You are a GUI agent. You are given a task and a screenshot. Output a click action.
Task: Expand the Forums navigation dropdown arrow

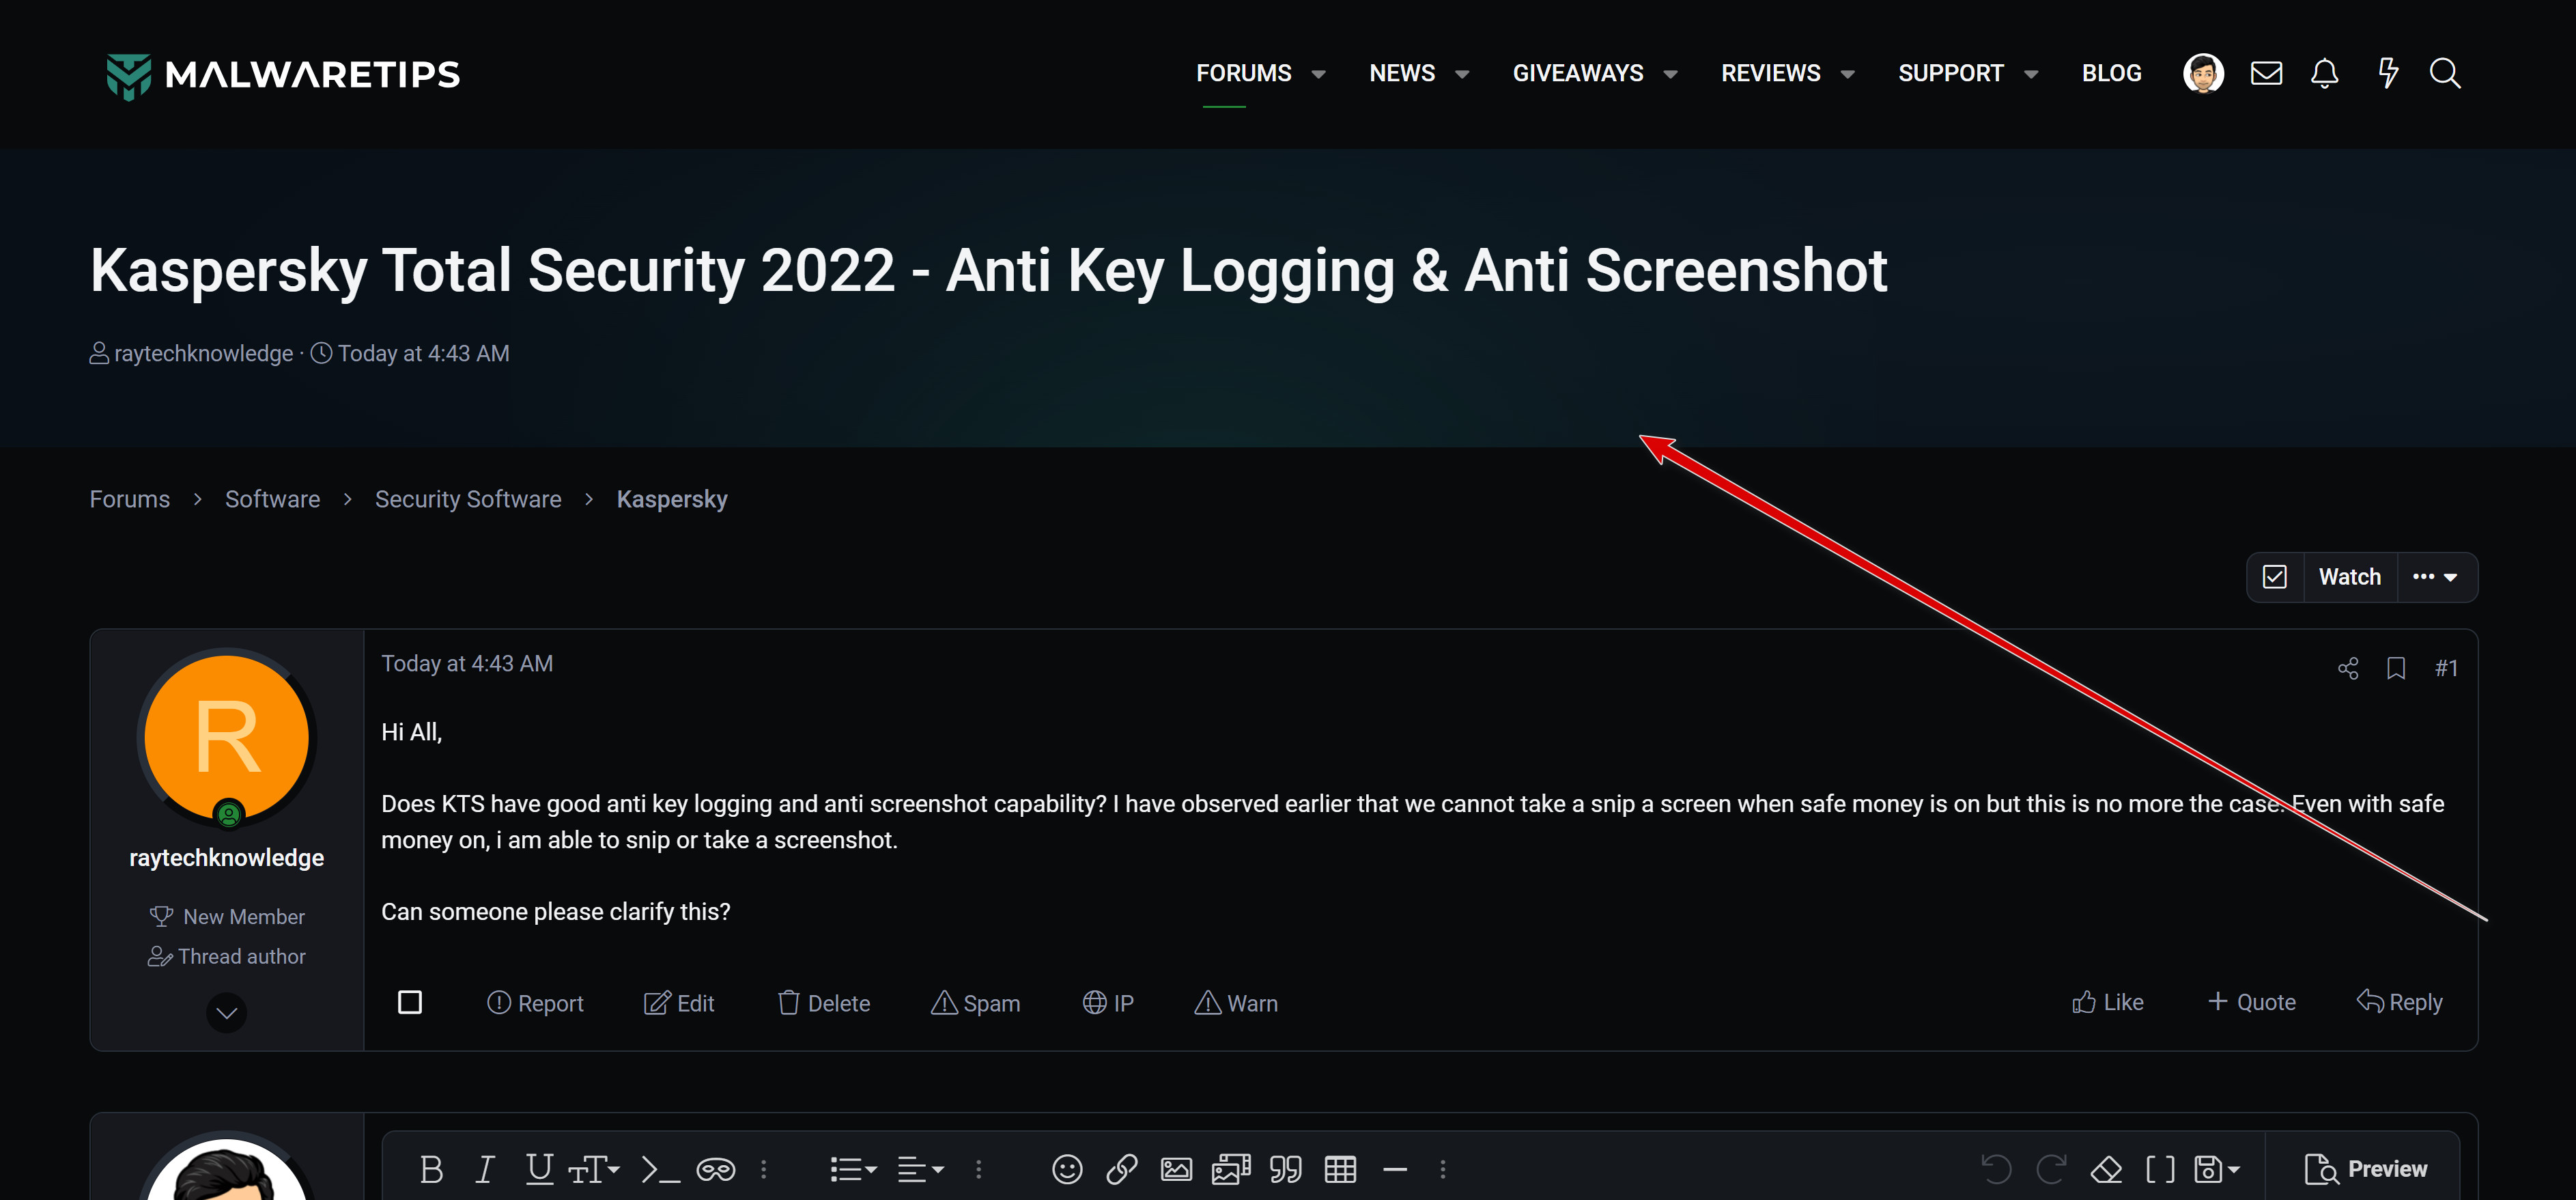[x=1319, y=74]
